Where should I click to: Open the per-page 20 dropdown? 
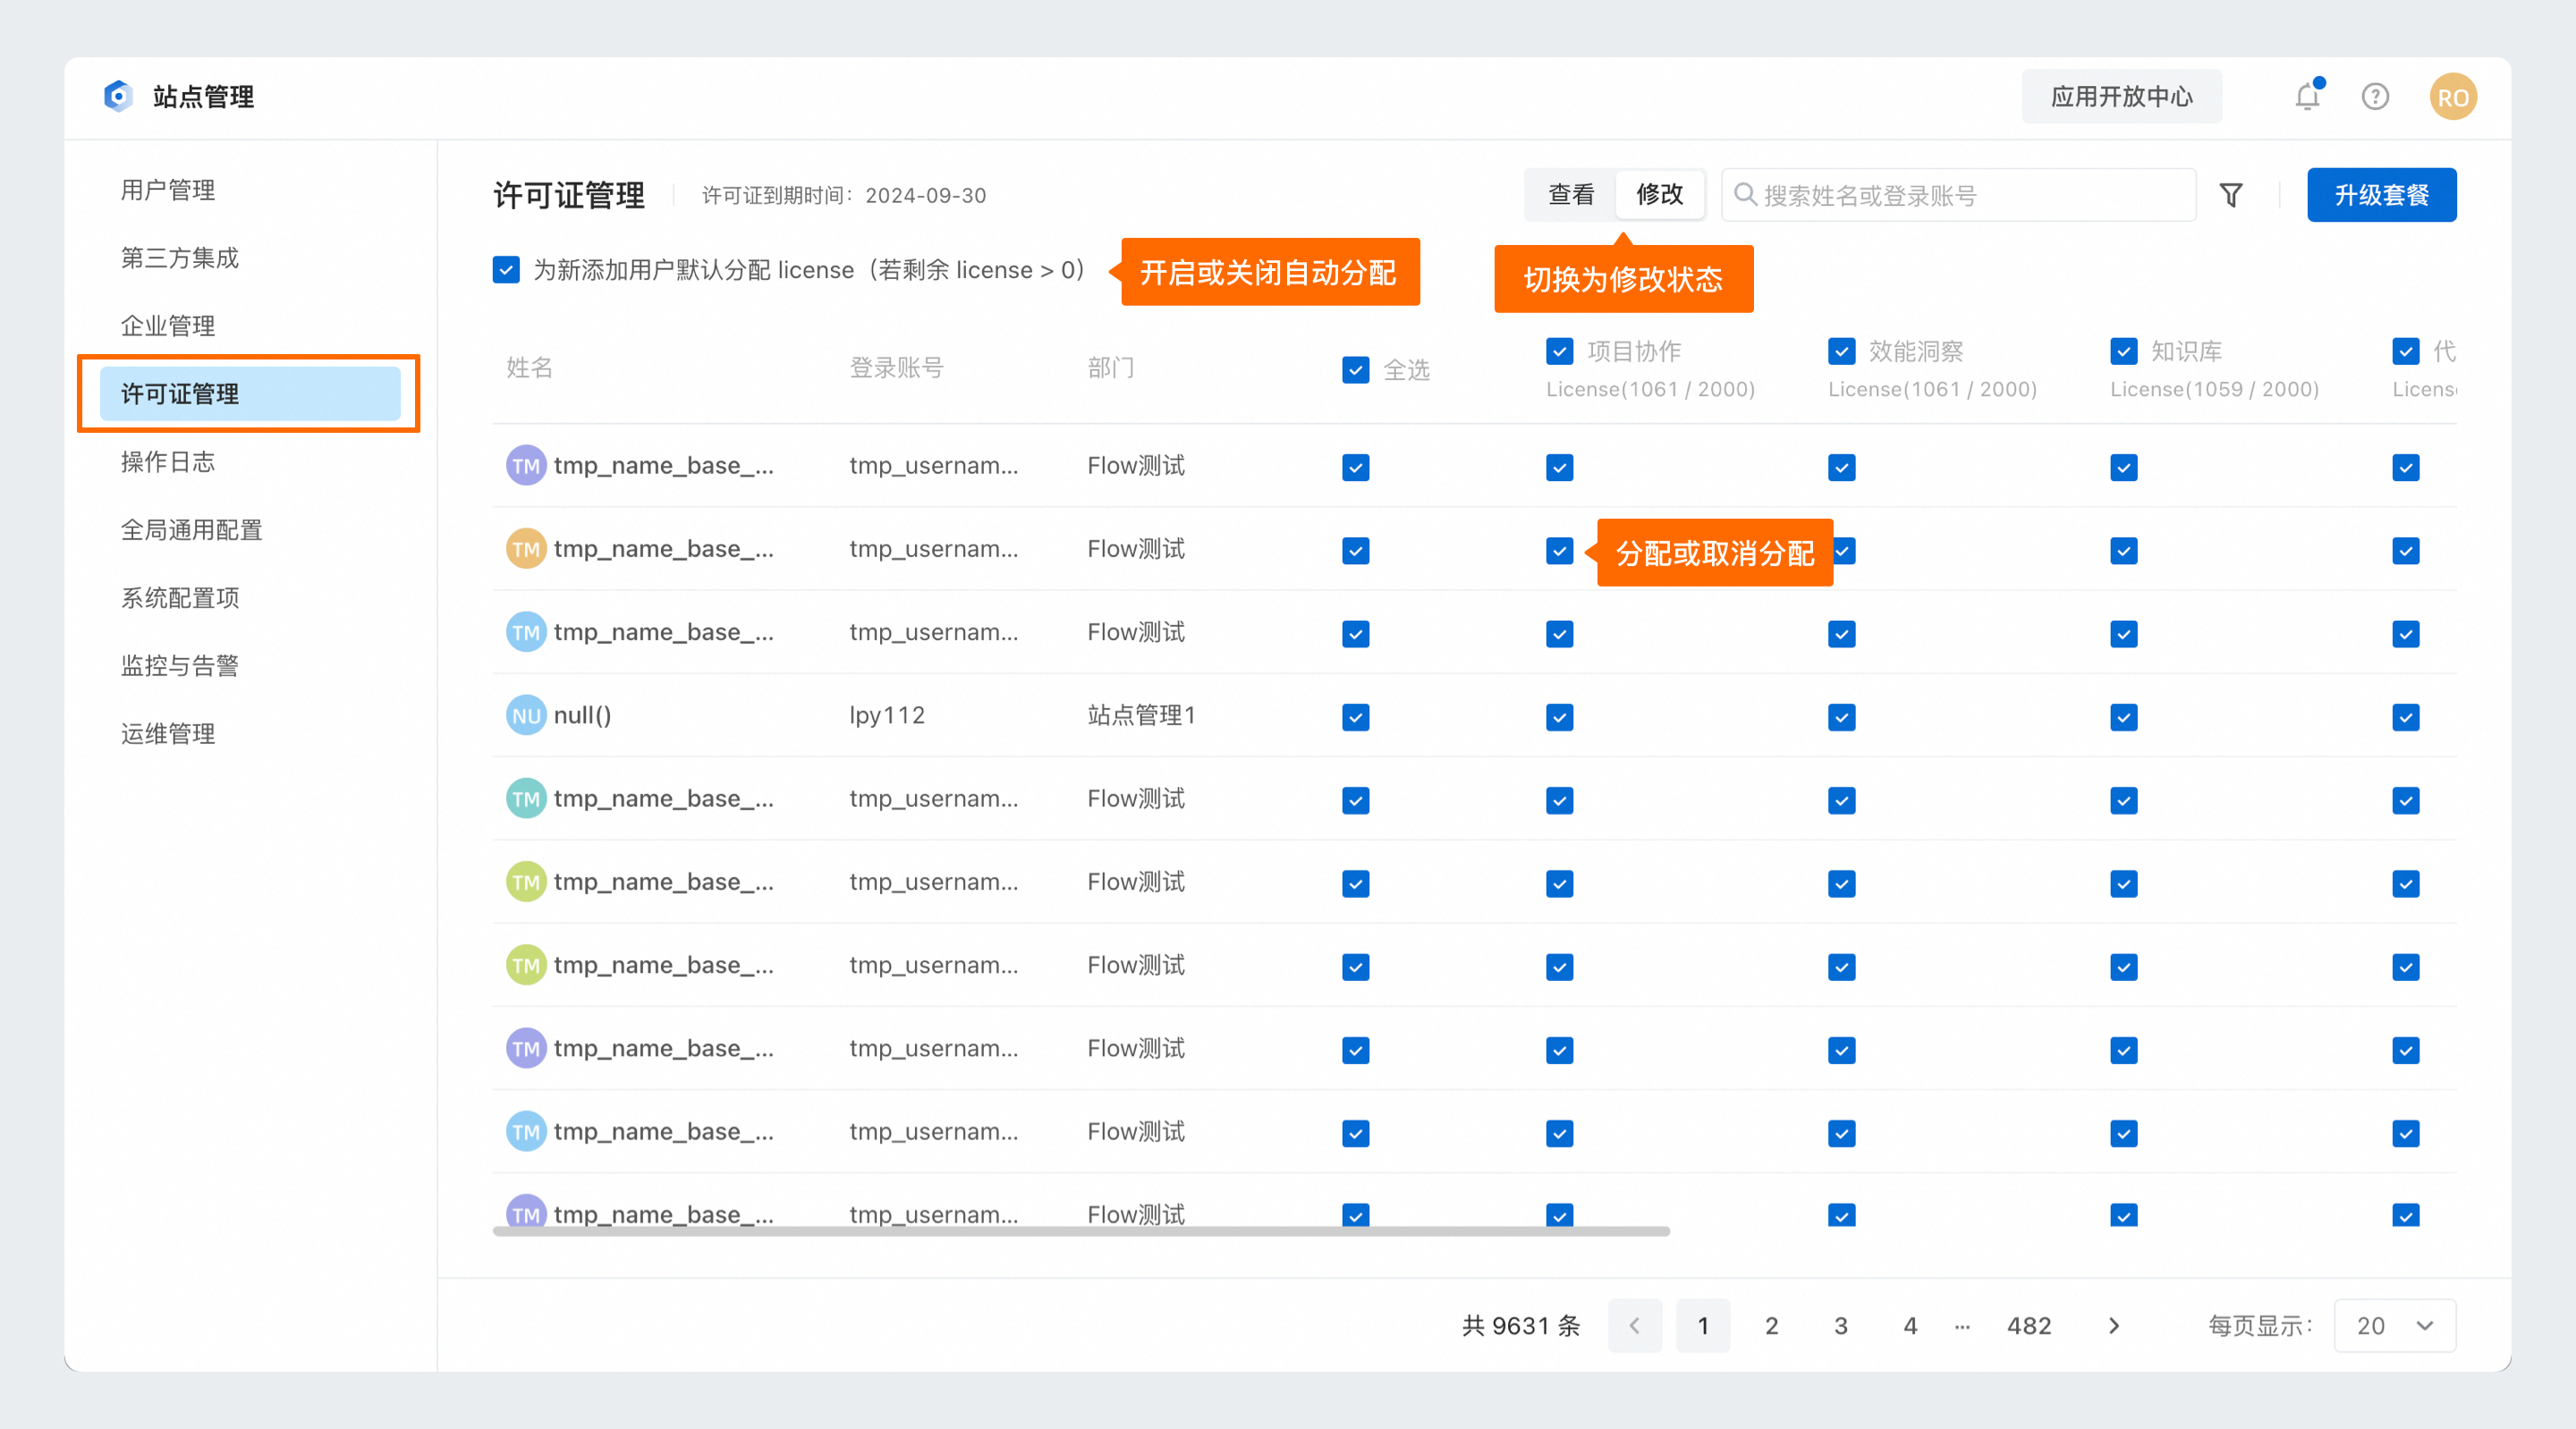[x=2395, y=1325]
